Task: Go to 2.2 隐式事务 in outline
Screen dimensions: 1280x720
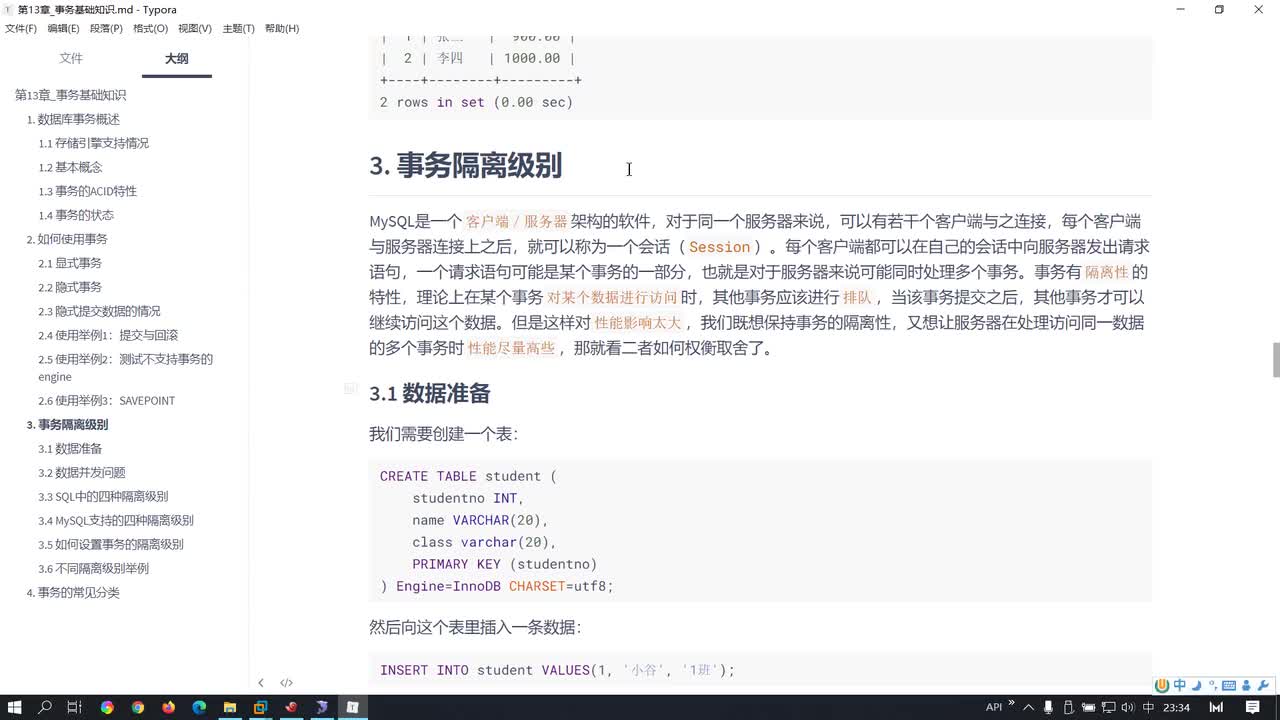Action: click(x=70, y=287)
